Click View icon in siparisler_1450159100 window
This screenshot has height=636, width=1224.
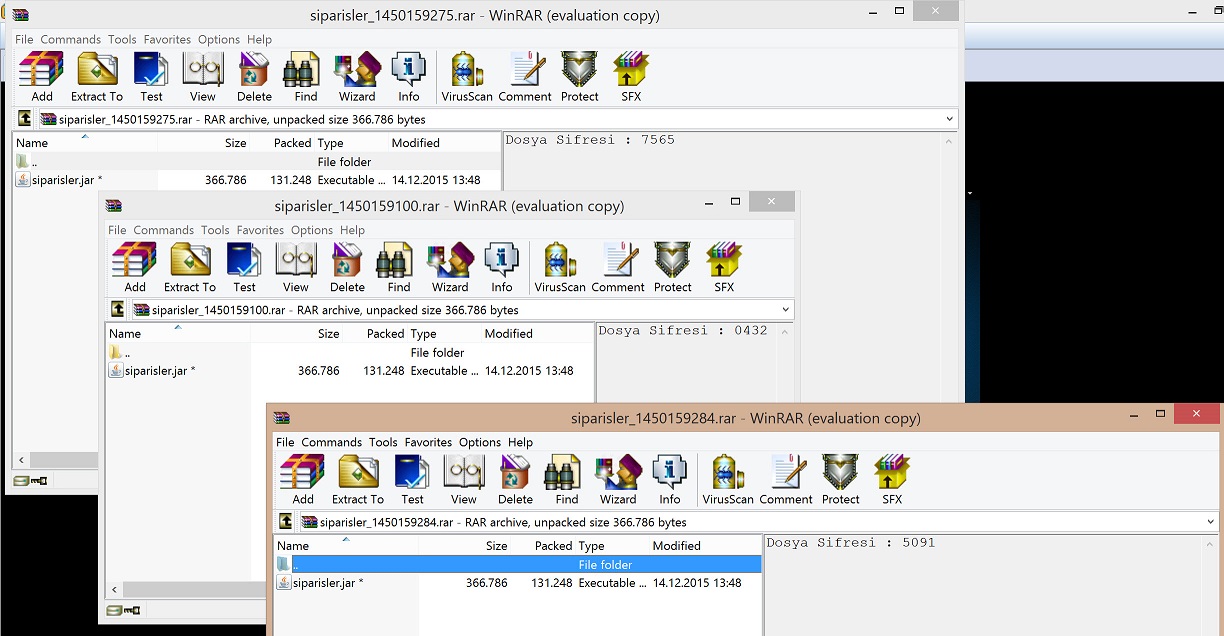click(296, 267)
